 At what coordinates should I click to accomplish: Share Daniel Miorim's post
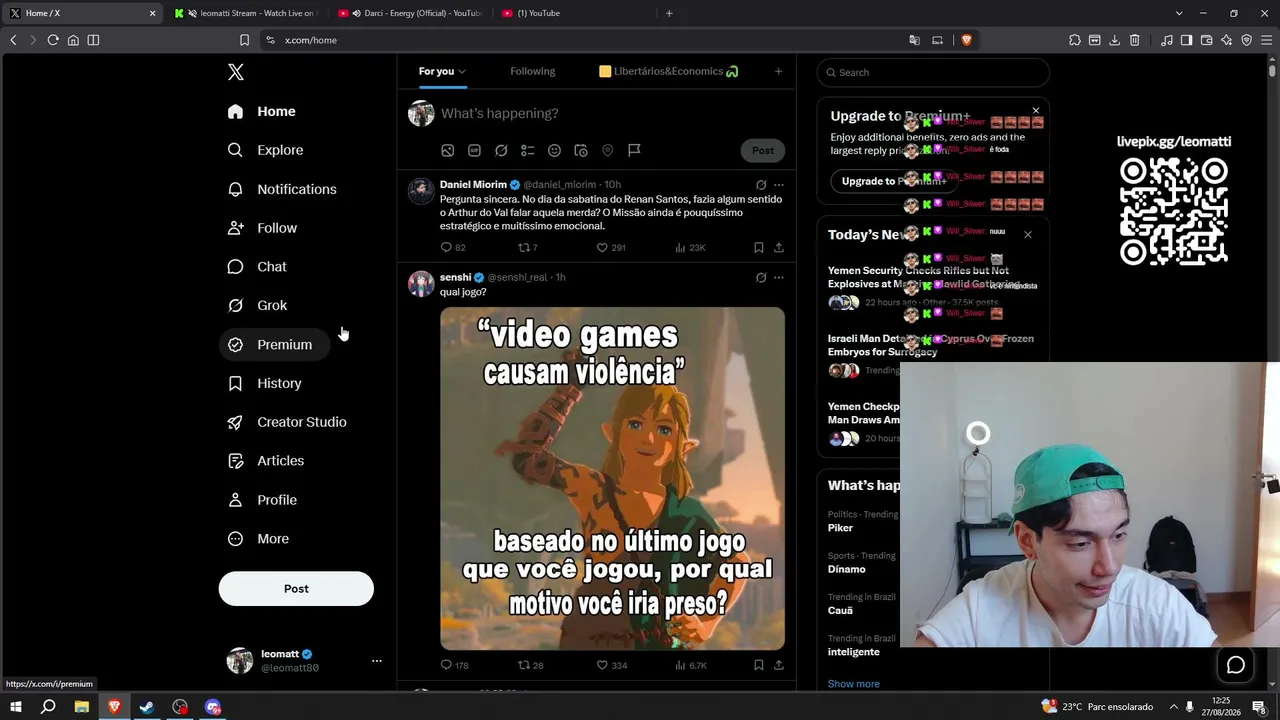tap(779, 247)
